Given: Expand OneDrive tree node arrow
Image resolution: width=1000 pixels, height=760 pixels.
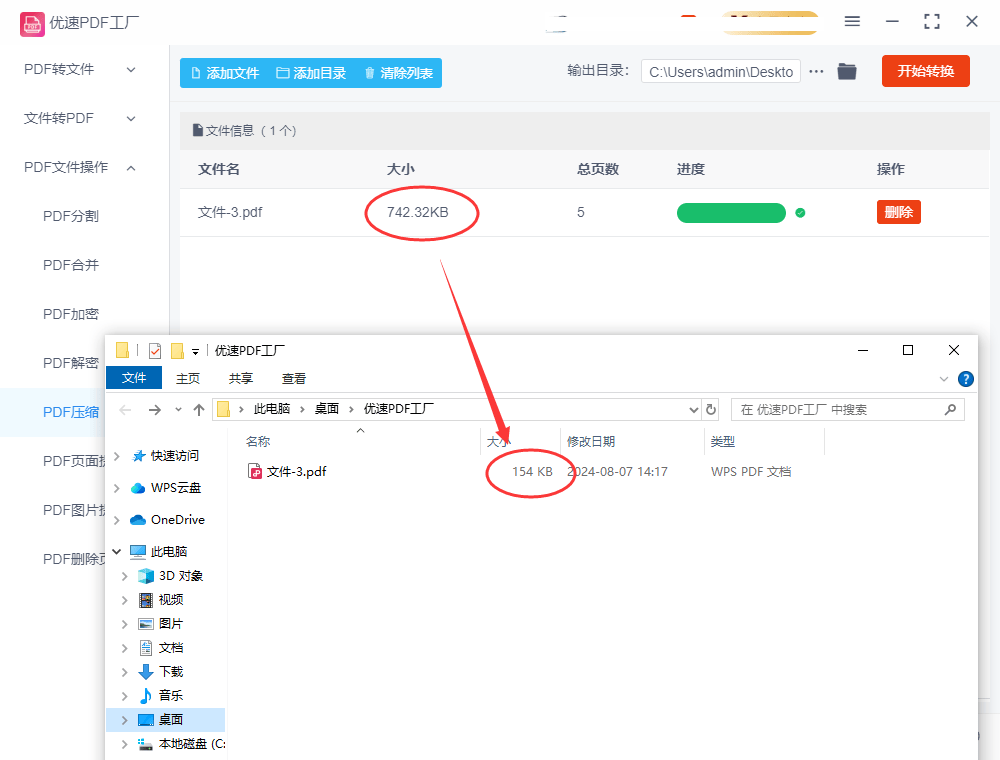Looking at the screenshot, I should (117, 520).
